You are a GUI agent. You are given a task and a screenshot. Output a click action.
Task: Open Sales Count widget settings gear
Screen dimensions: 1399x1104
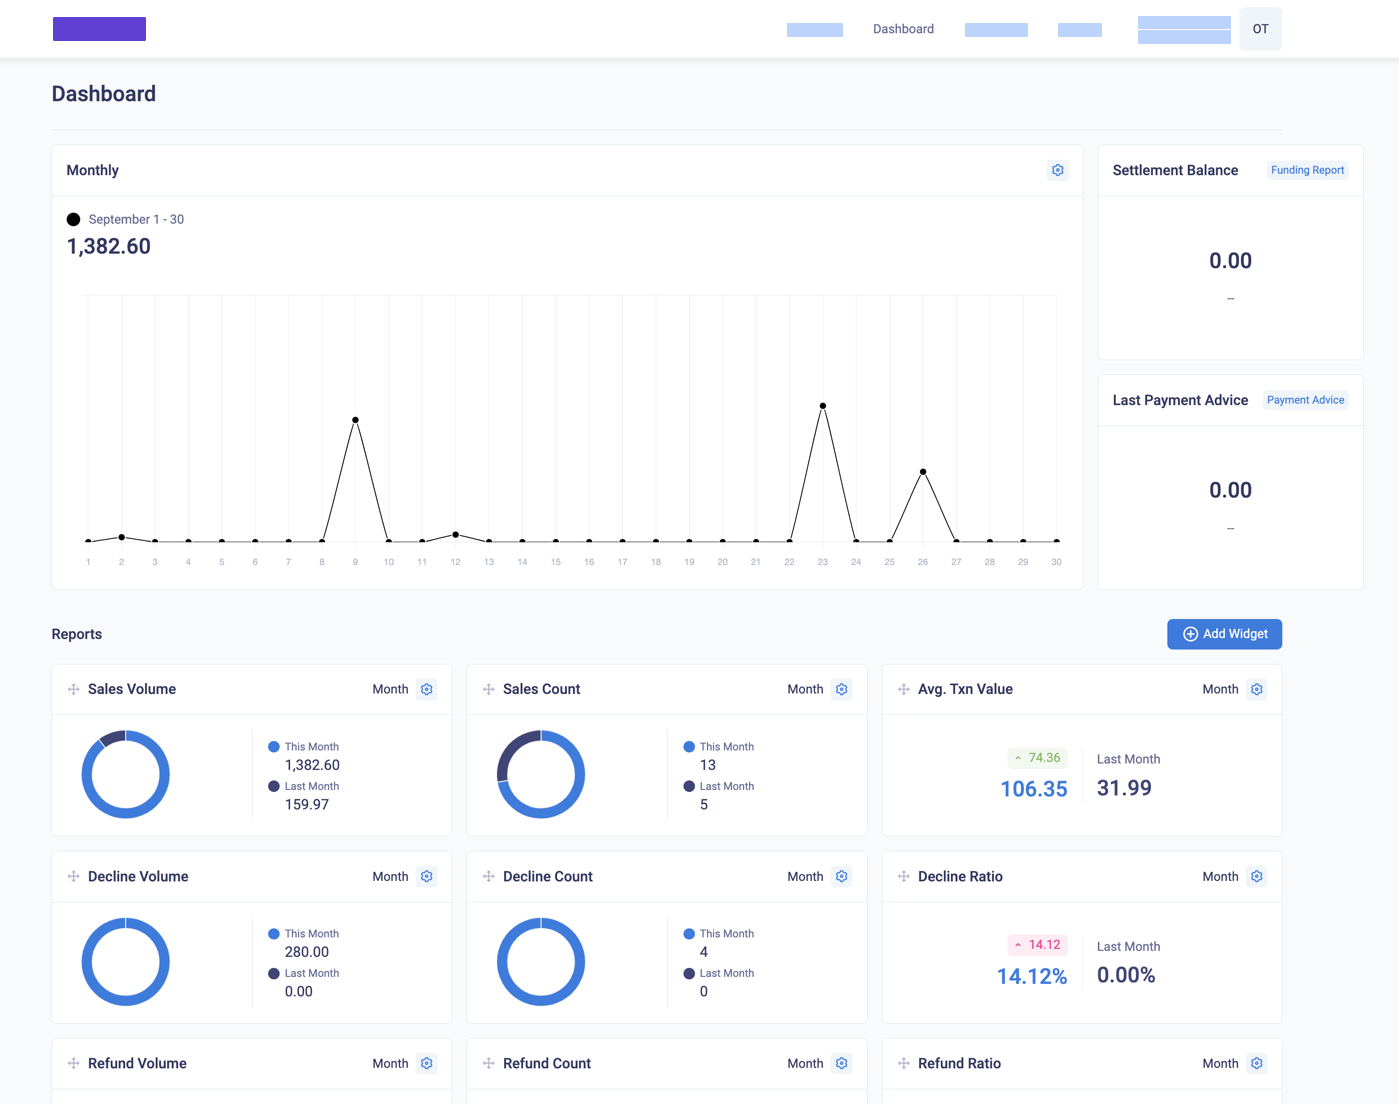pyautogui.click(x=842, y=689)
